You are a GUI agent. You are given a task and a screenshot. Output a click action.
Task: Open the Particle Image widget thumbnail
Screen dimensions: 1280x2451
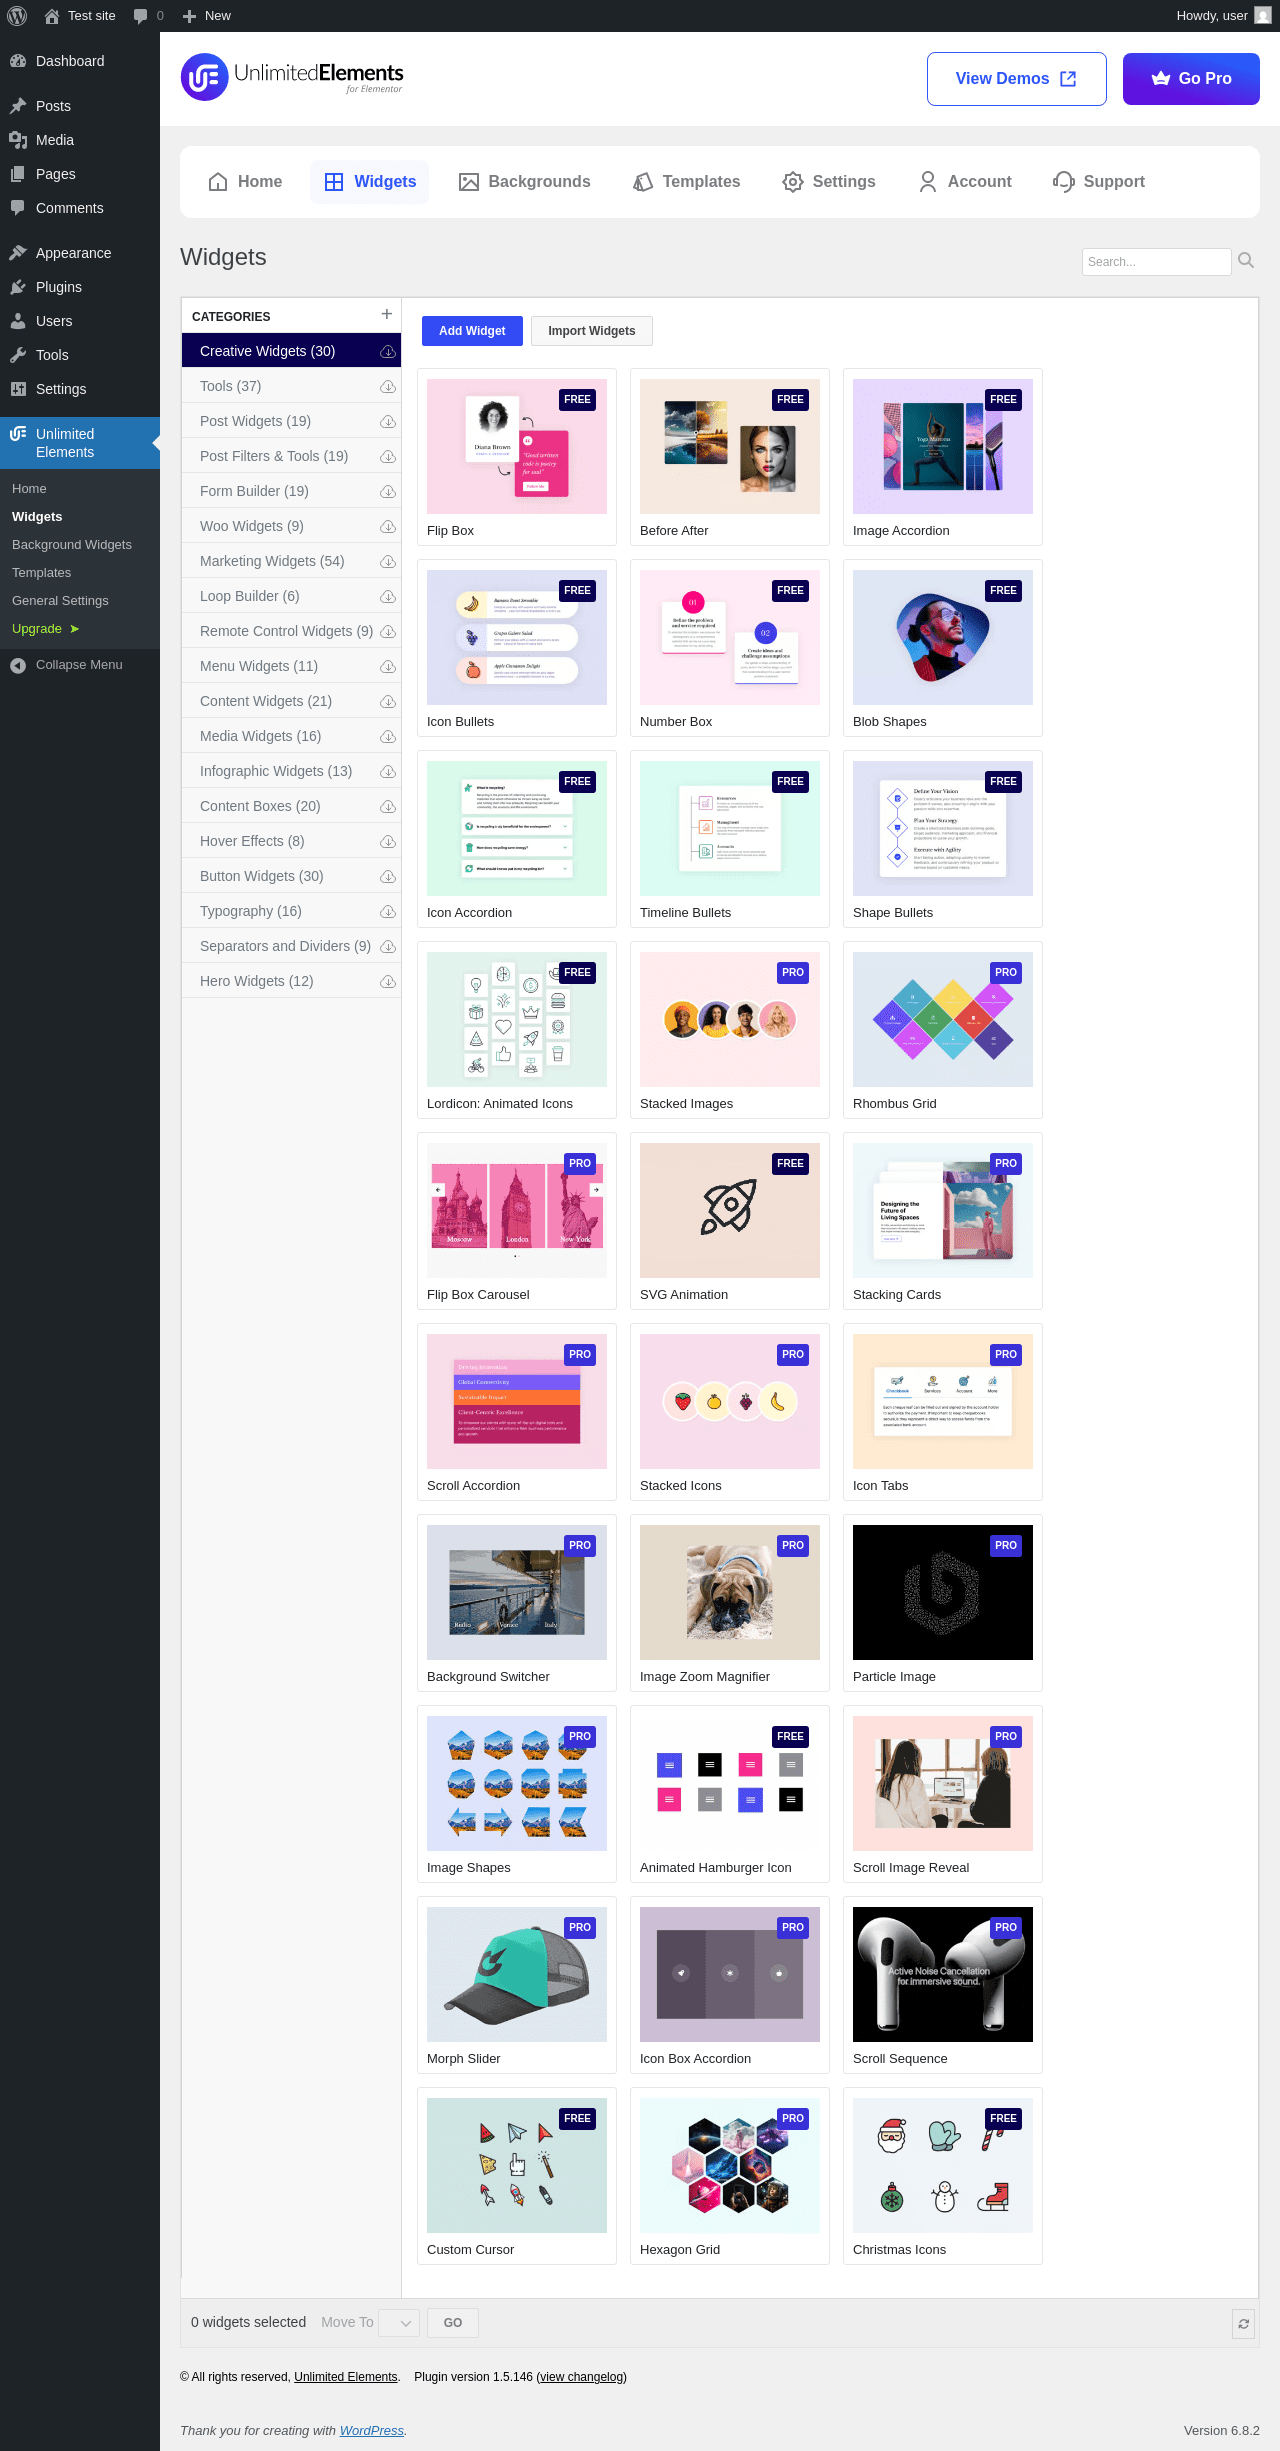pyautogui.click(x=943, y=1592)
